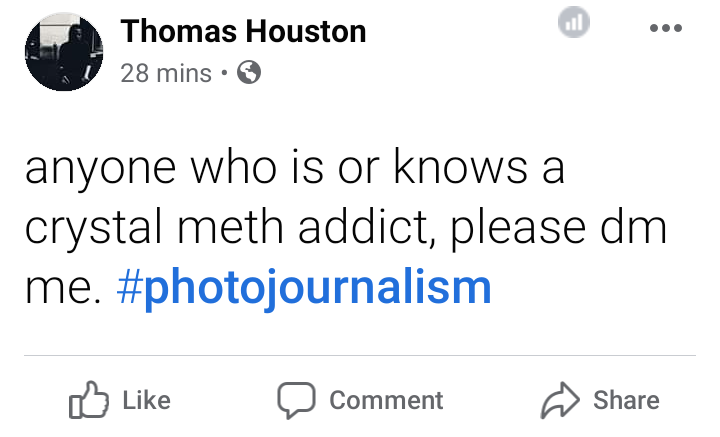Click the Comment speech bubble icon

296,401
